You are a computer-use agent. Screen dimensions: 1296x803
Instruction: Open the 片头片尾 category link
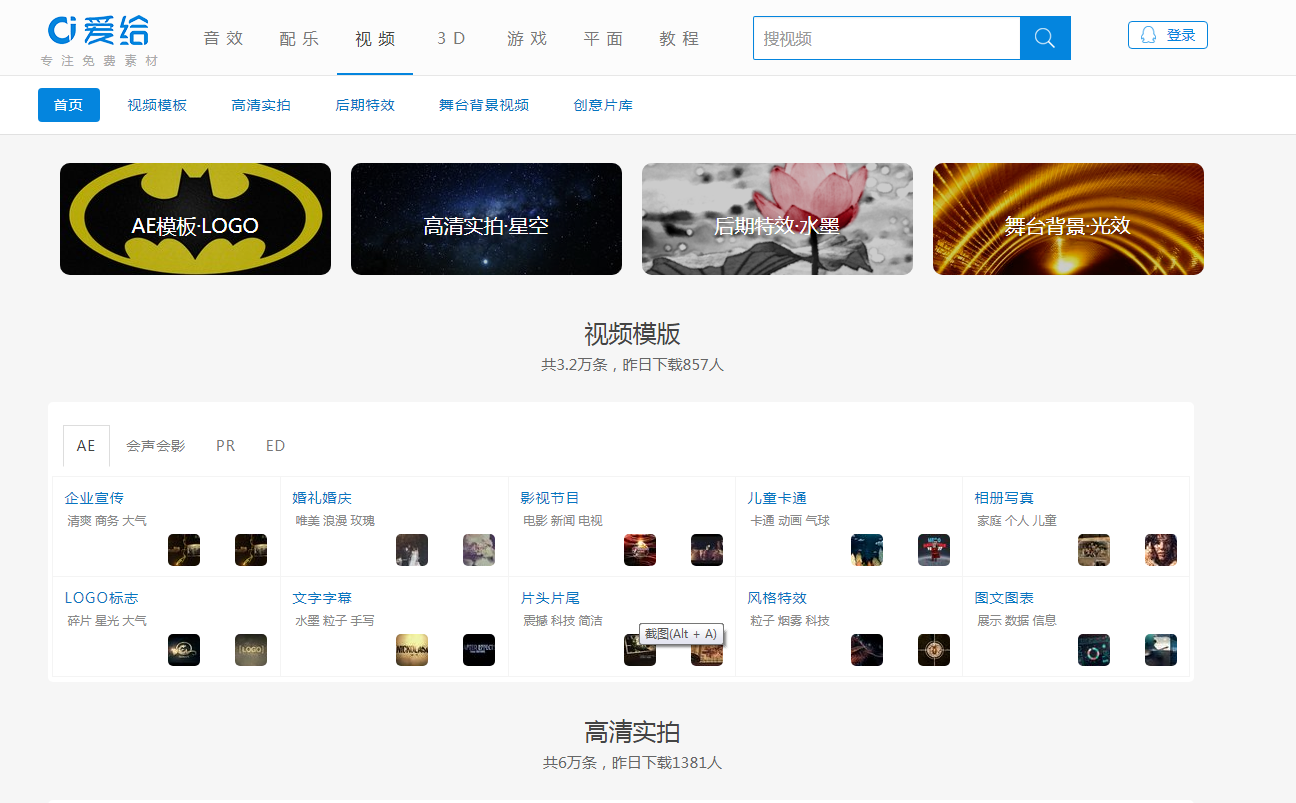pyautogui.click(x=550, y=598)
